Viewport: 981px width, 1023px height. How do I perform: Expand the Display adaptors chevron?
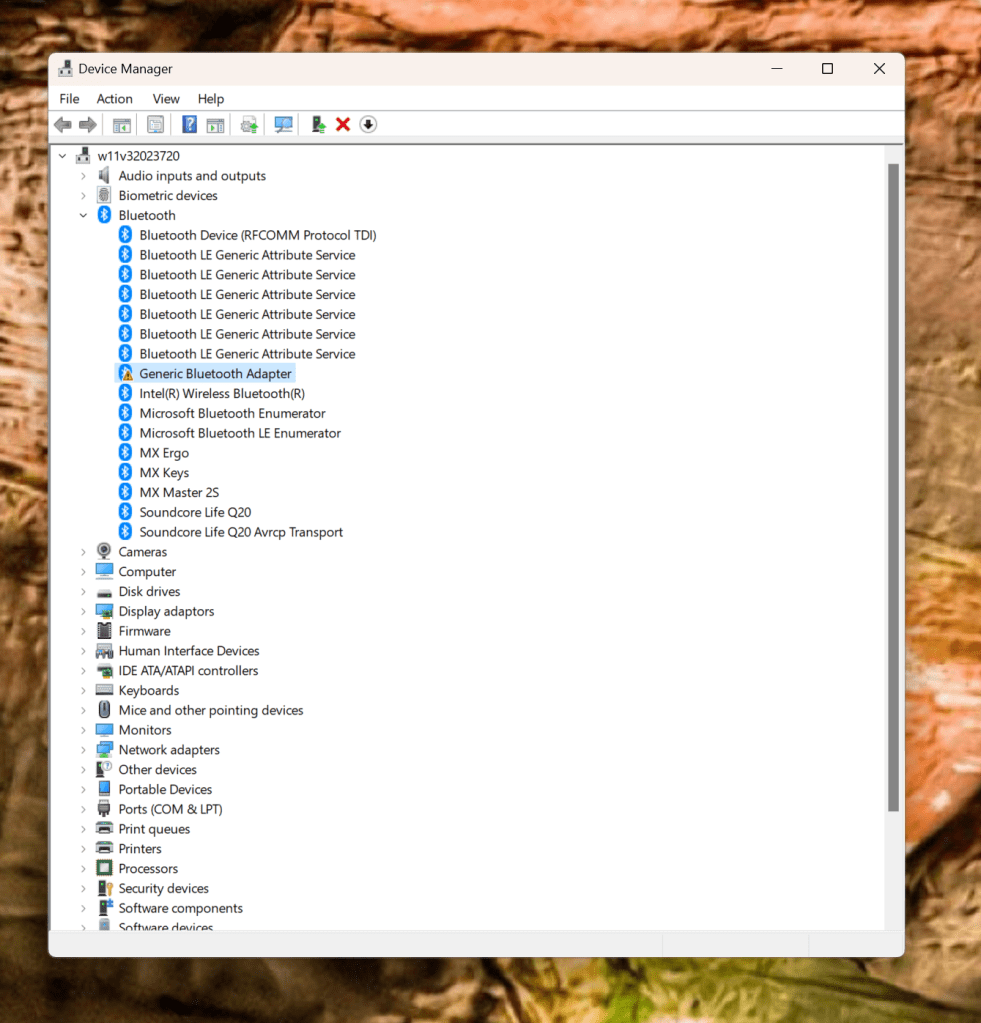coord(83,611)
